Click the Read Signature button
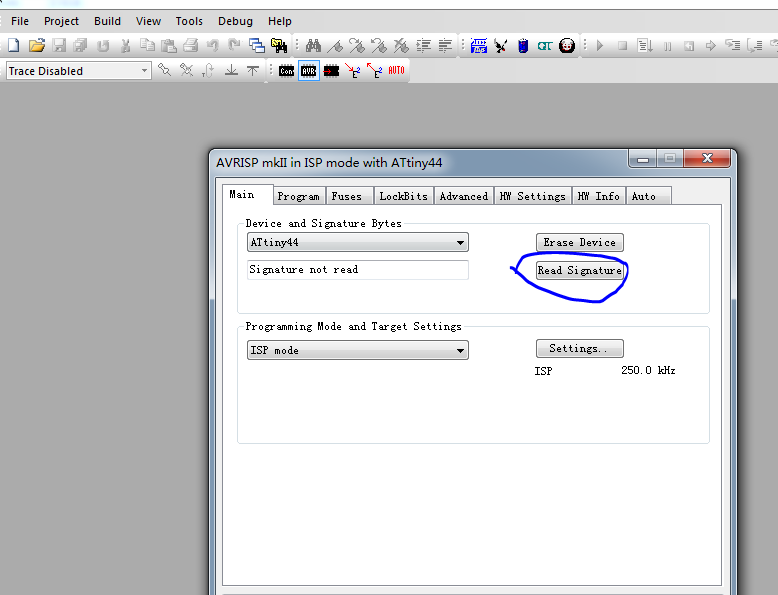 click(x=580, y=270)
